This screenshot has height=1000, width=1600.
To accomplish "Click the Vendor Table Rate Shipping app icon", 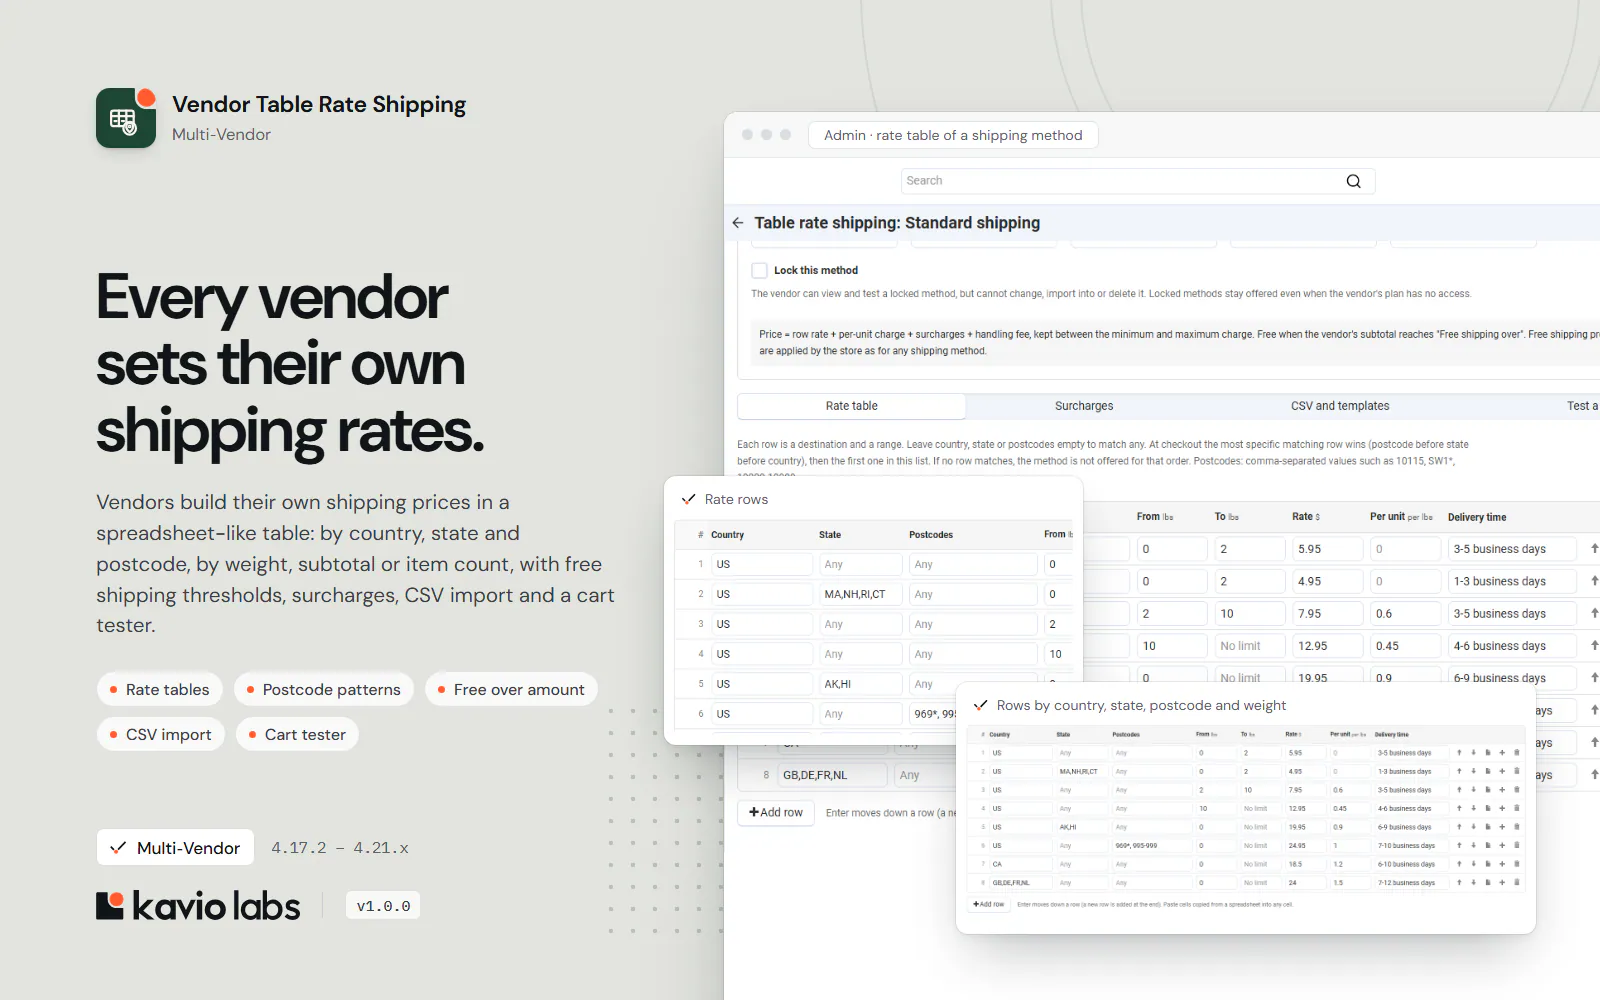I will 126,118.
